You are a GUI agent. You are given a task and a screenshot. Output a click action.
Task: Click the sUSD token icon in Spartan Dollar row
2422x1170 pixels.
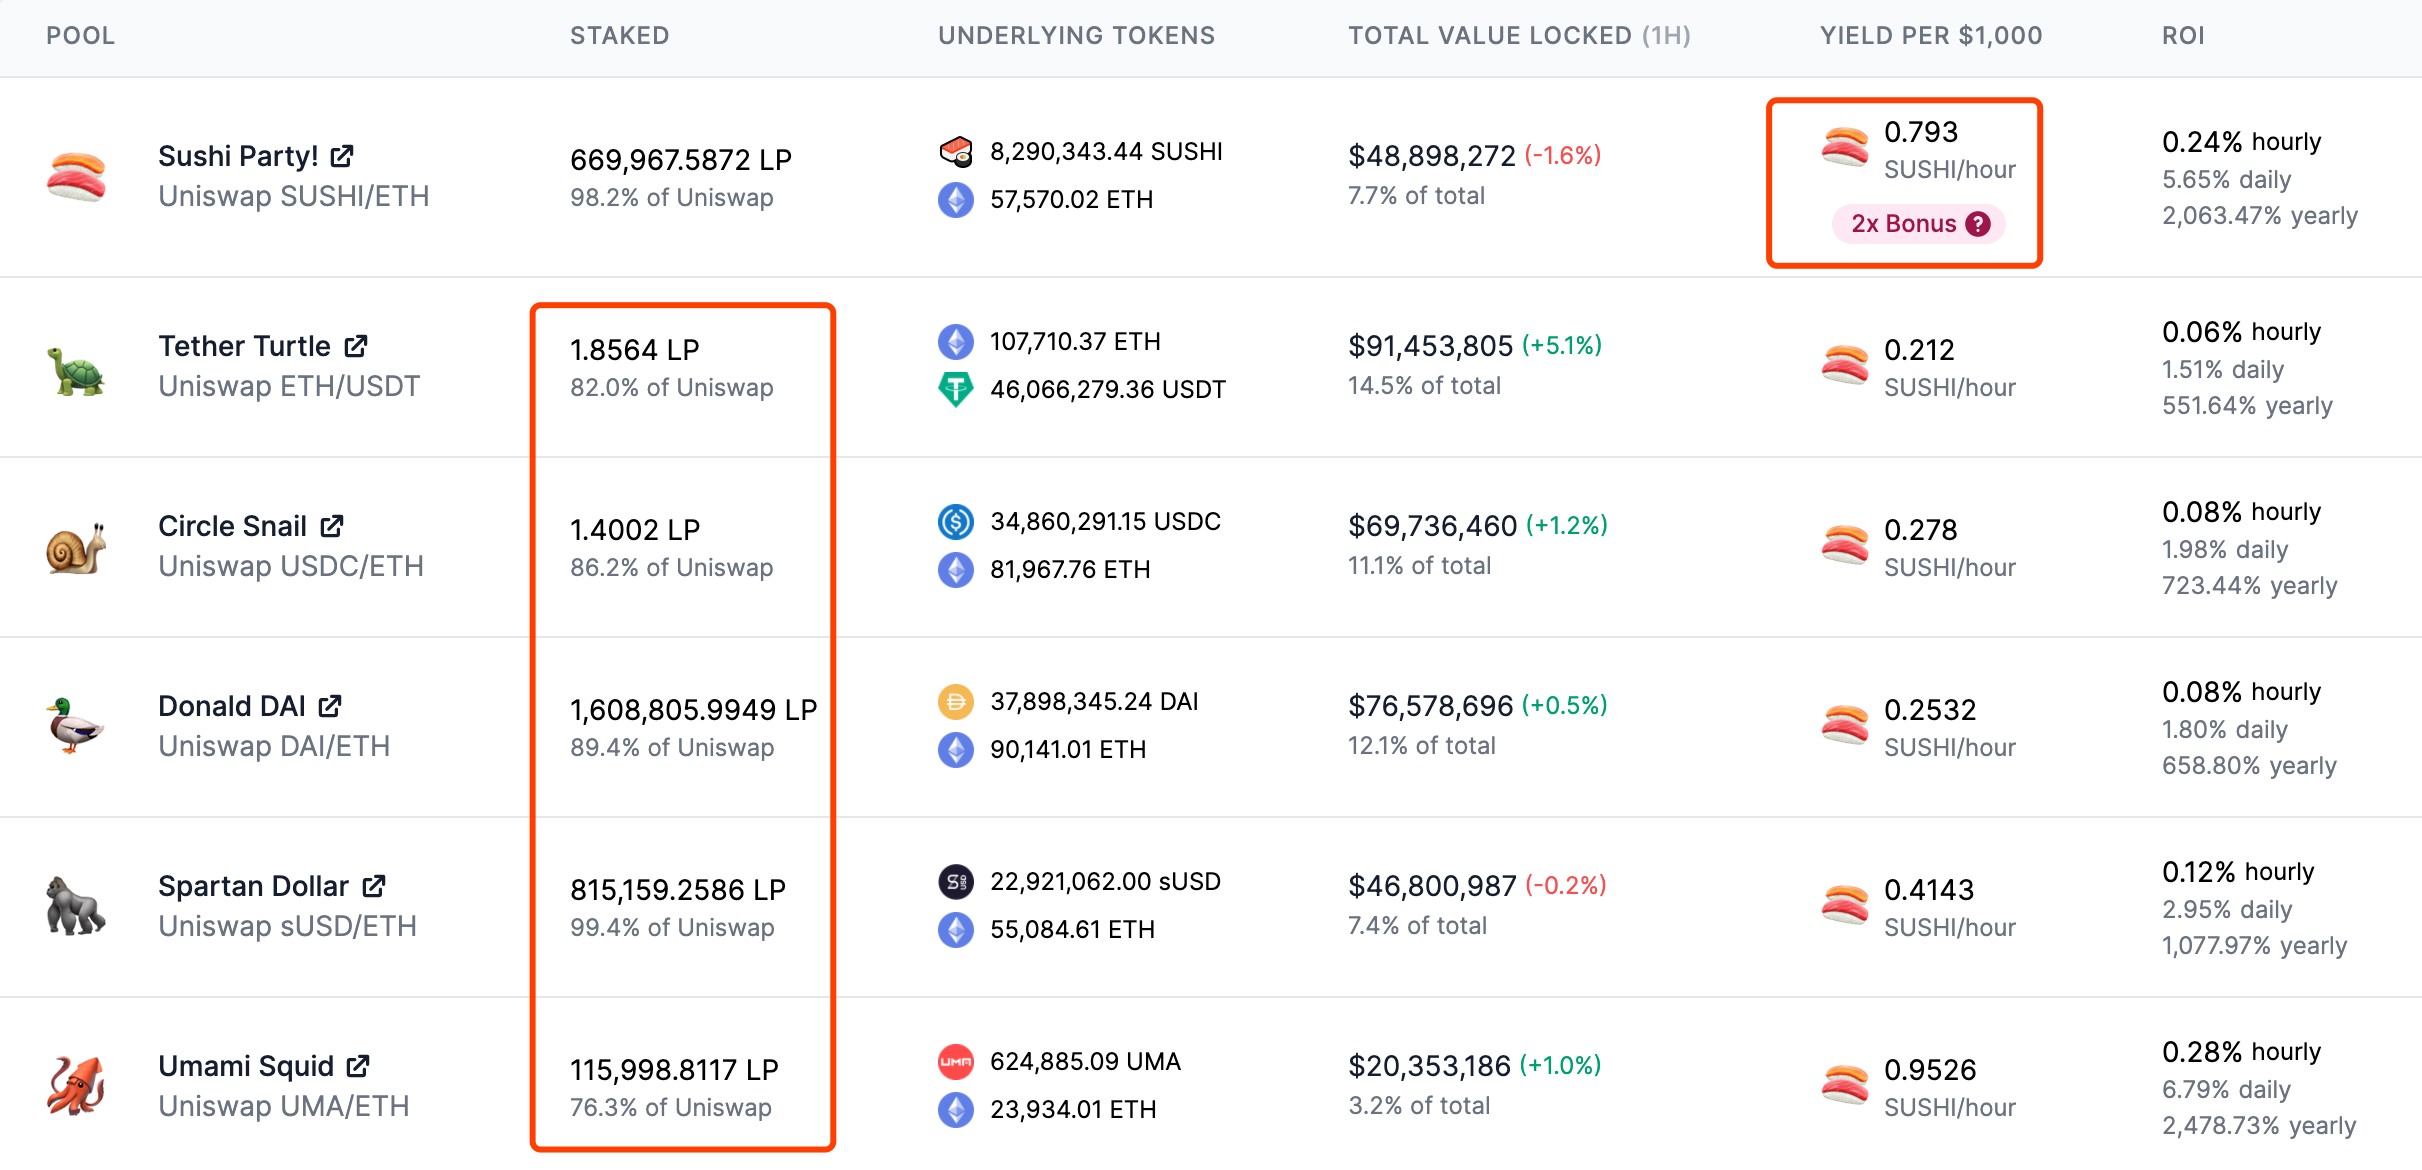tap(957, 881)
